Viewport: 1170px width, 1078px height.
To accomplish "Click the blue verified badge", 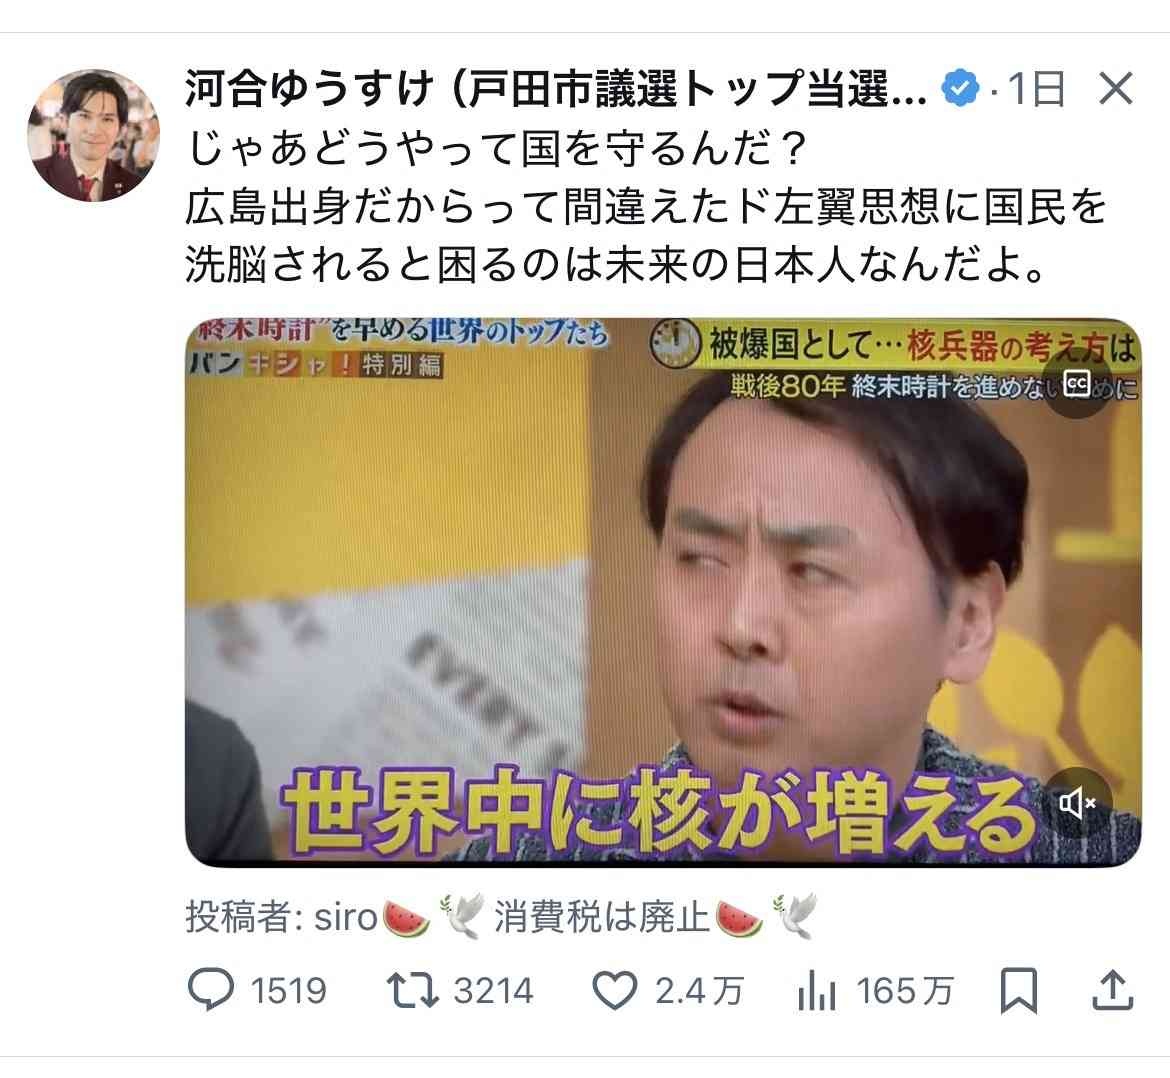I will (x=960, y=89).
